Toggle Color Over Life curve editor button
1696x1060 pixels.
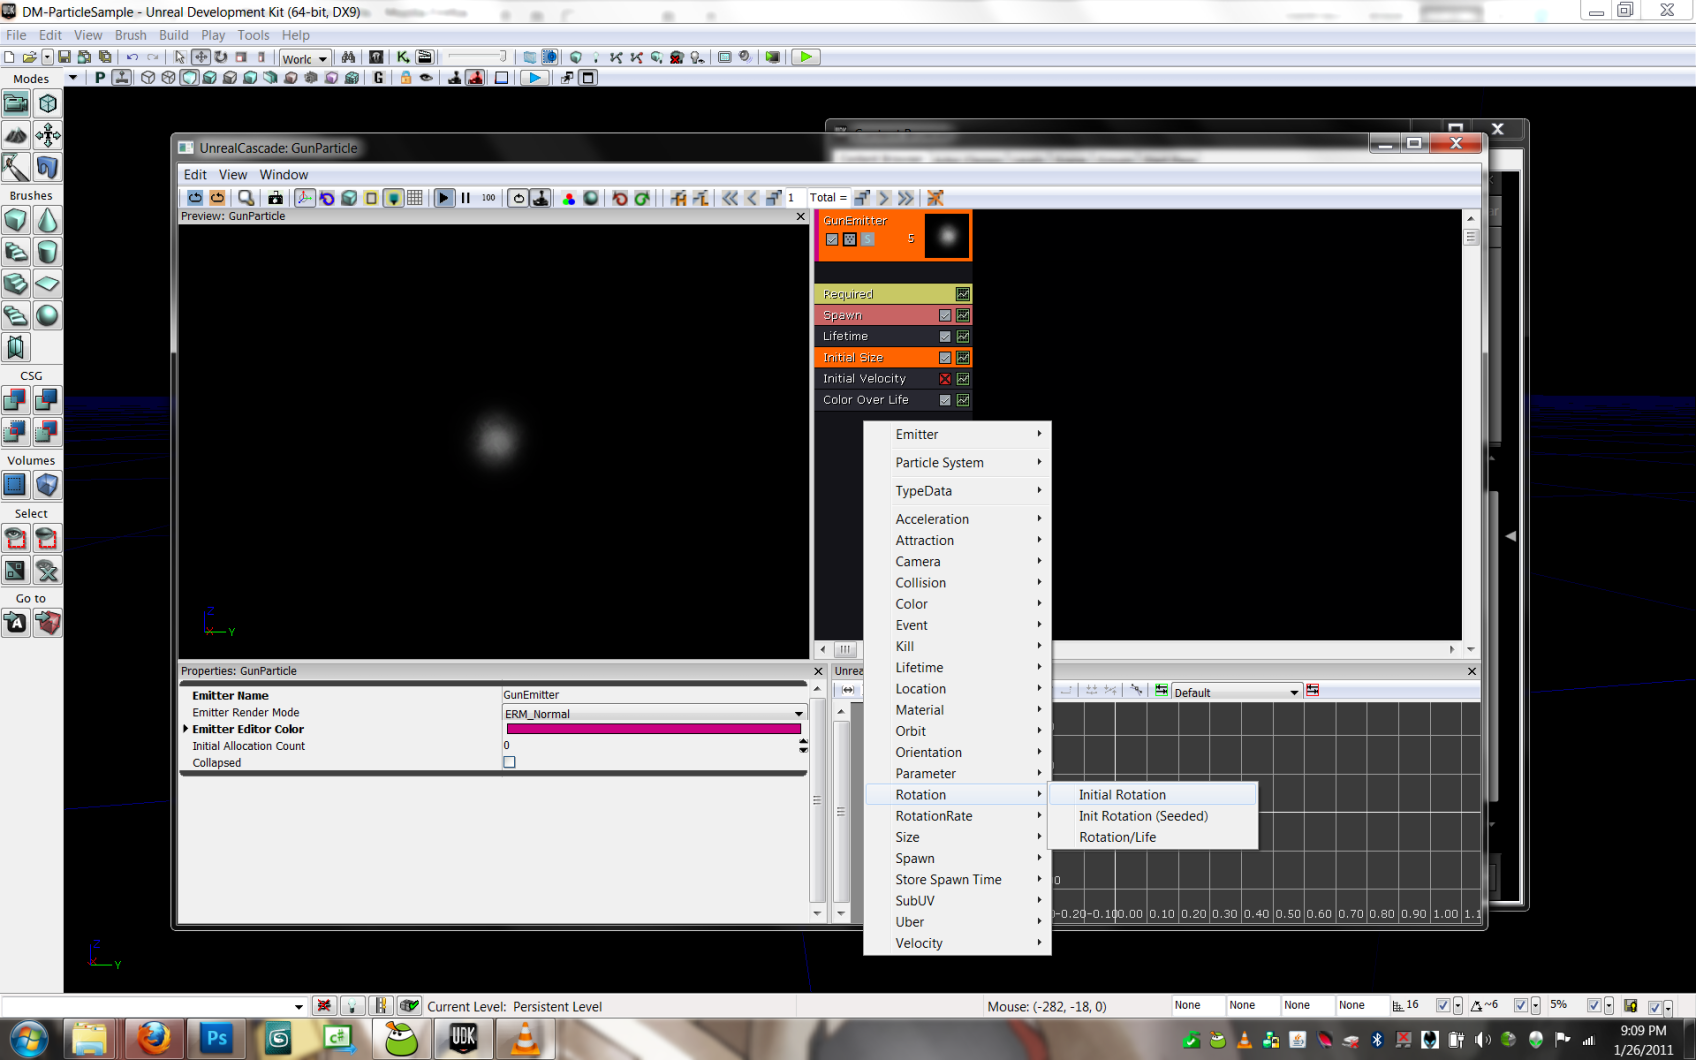click(963, 400)
